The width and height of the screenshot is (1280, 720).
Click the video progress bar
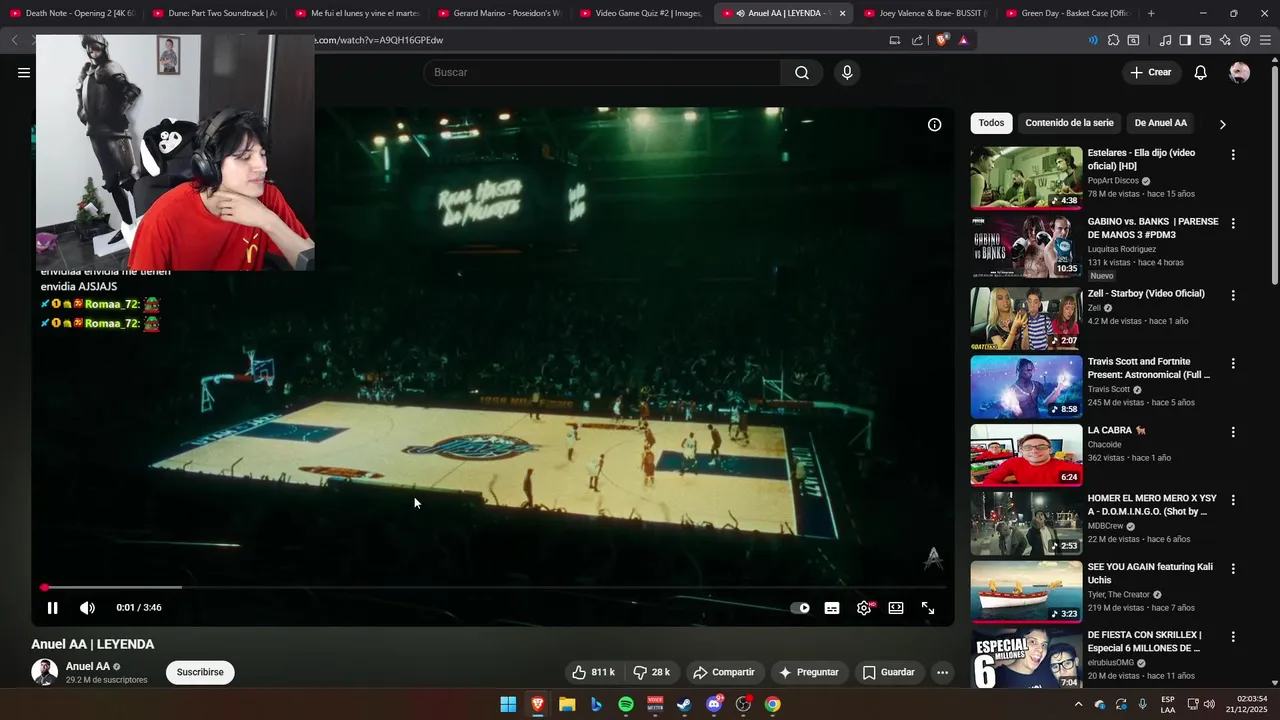point(493,587)
